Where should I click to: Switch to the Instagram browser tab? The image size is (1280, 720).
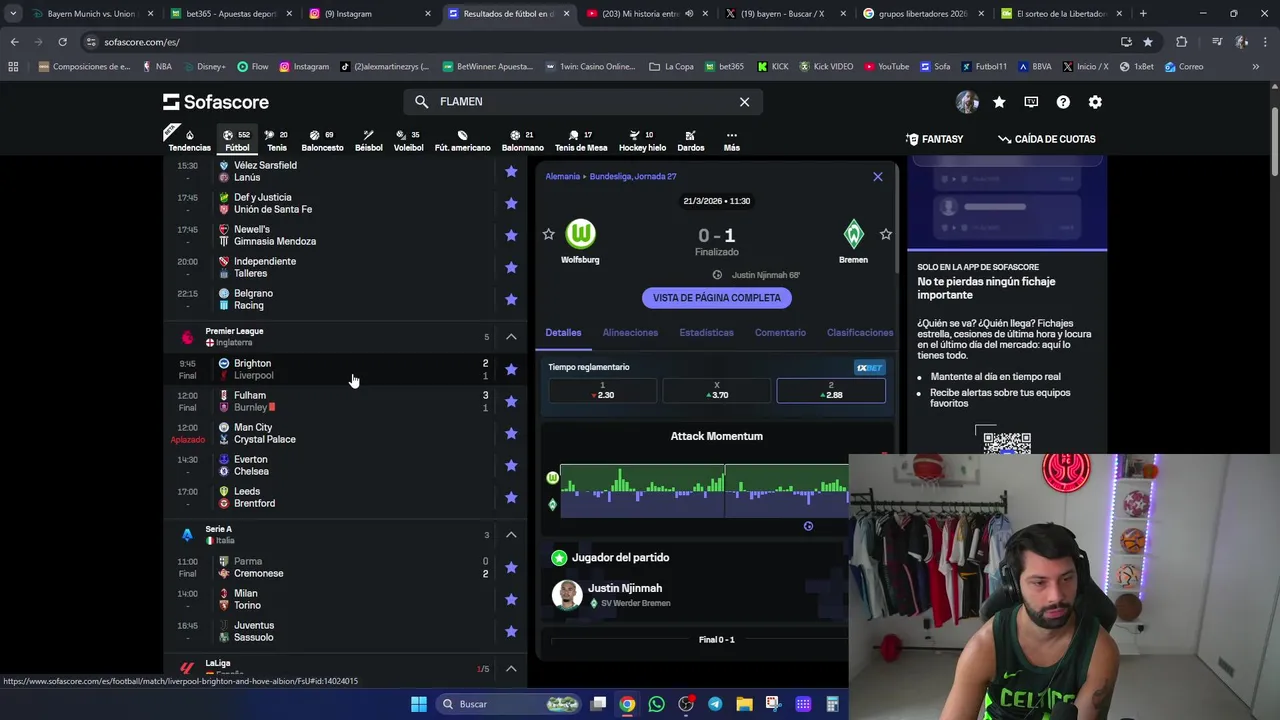(x=368, y=14)
